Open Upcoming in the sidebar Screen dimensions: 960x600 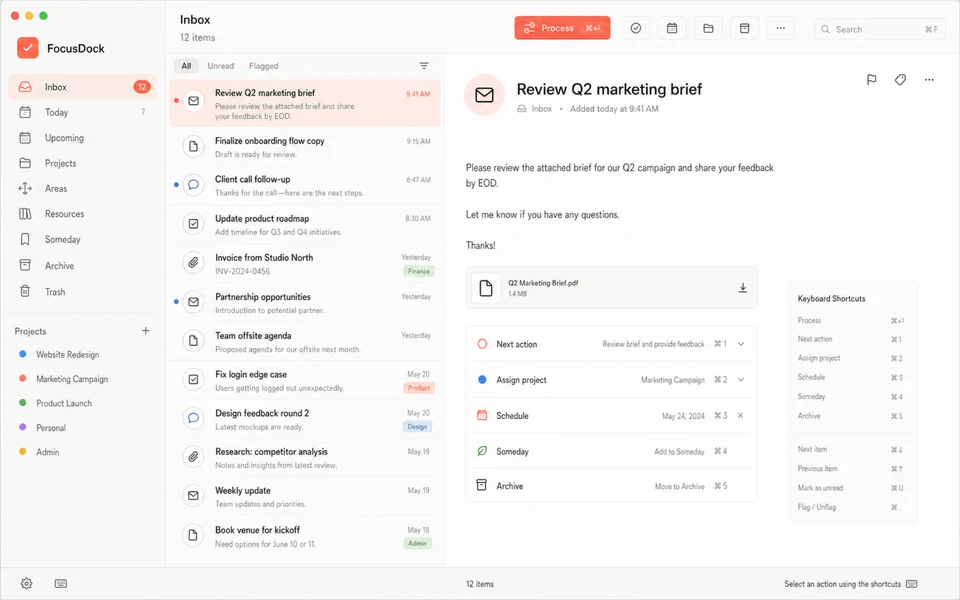pyautogui.click(x=83, y=138)
